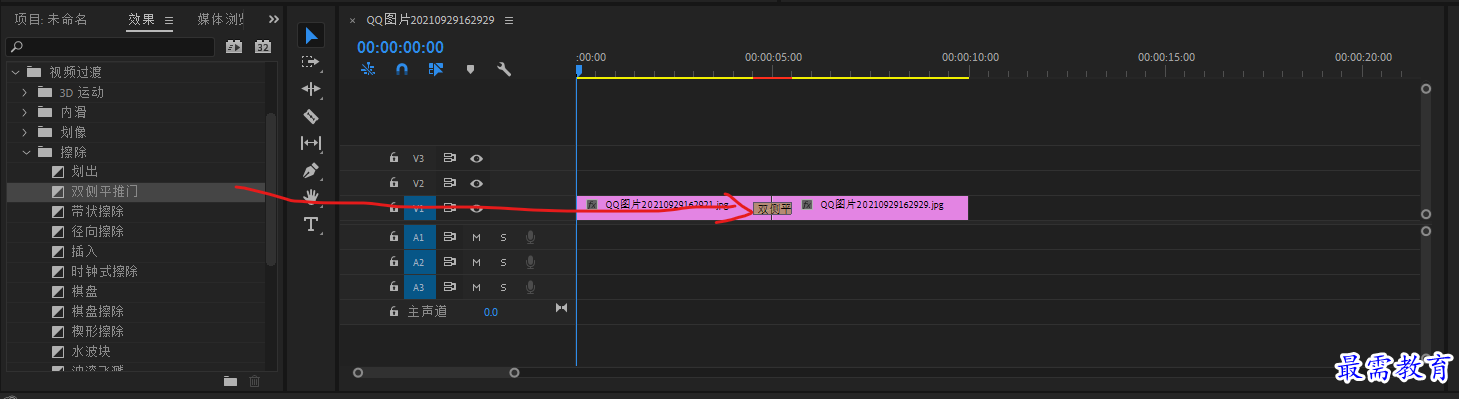Toggle sync lock on track V3
Screen dimensions: 1459x399
(450, 158)
